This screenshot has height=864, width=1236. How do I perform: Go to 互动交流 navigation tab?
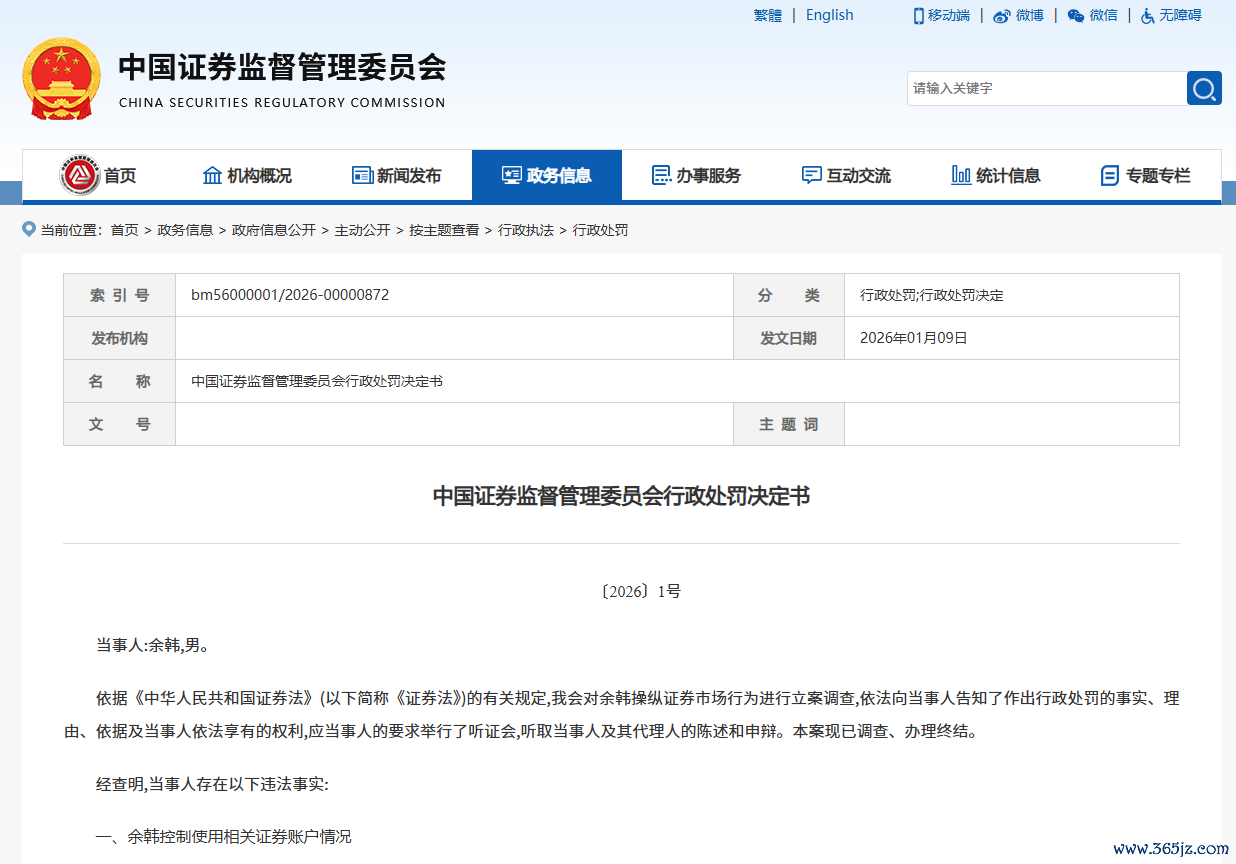click(x=847, y=176)
